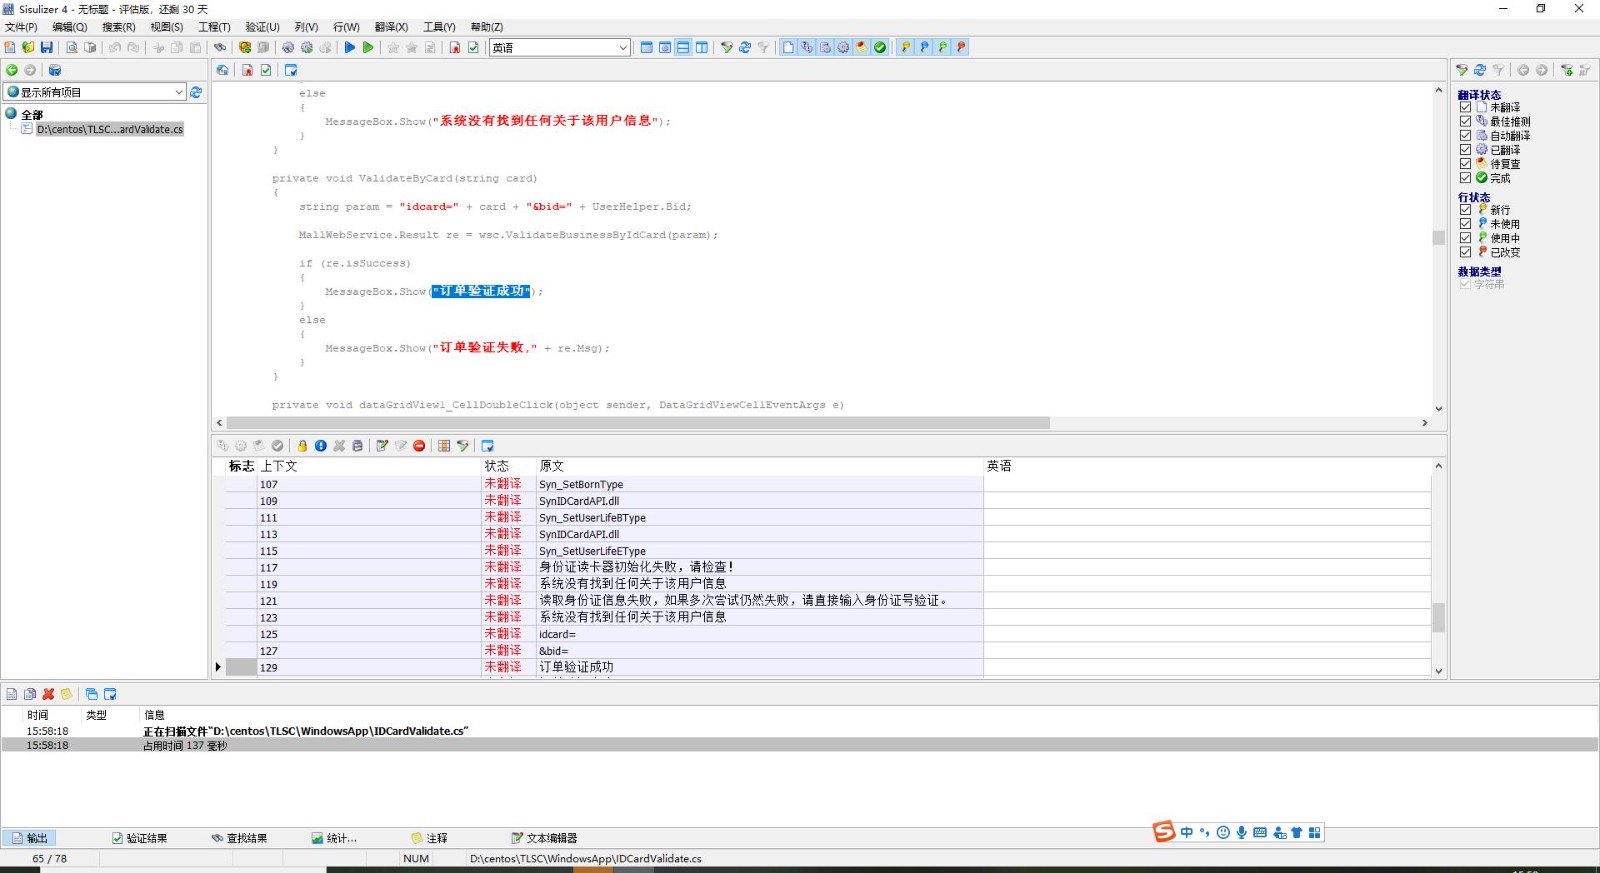The image size is (1600, 873).
Task: Click the red no-entry icon in sheet toolbar
Action: tap(419, 446)
